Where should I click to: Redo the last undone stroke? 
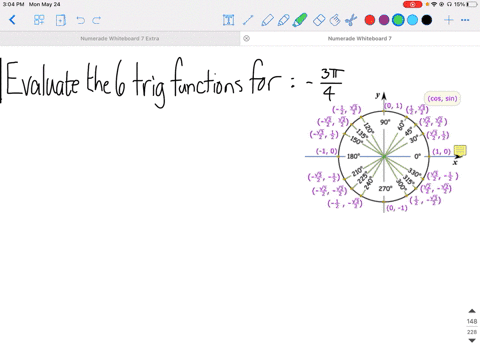point(97,20)
